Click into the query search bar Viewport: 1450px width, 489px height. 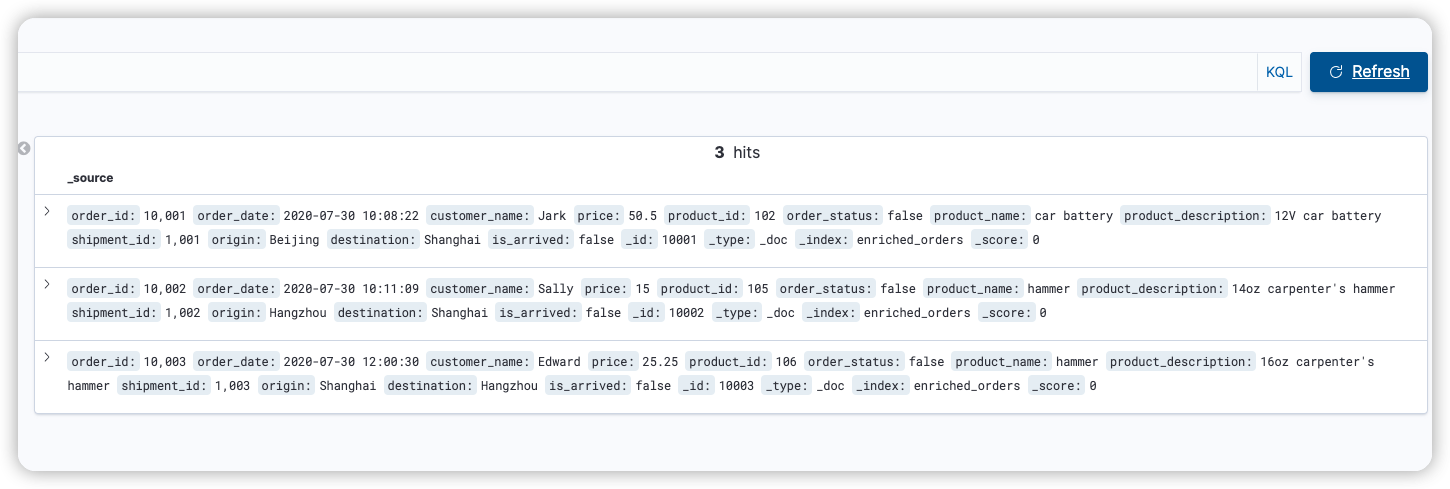(630, 72)
